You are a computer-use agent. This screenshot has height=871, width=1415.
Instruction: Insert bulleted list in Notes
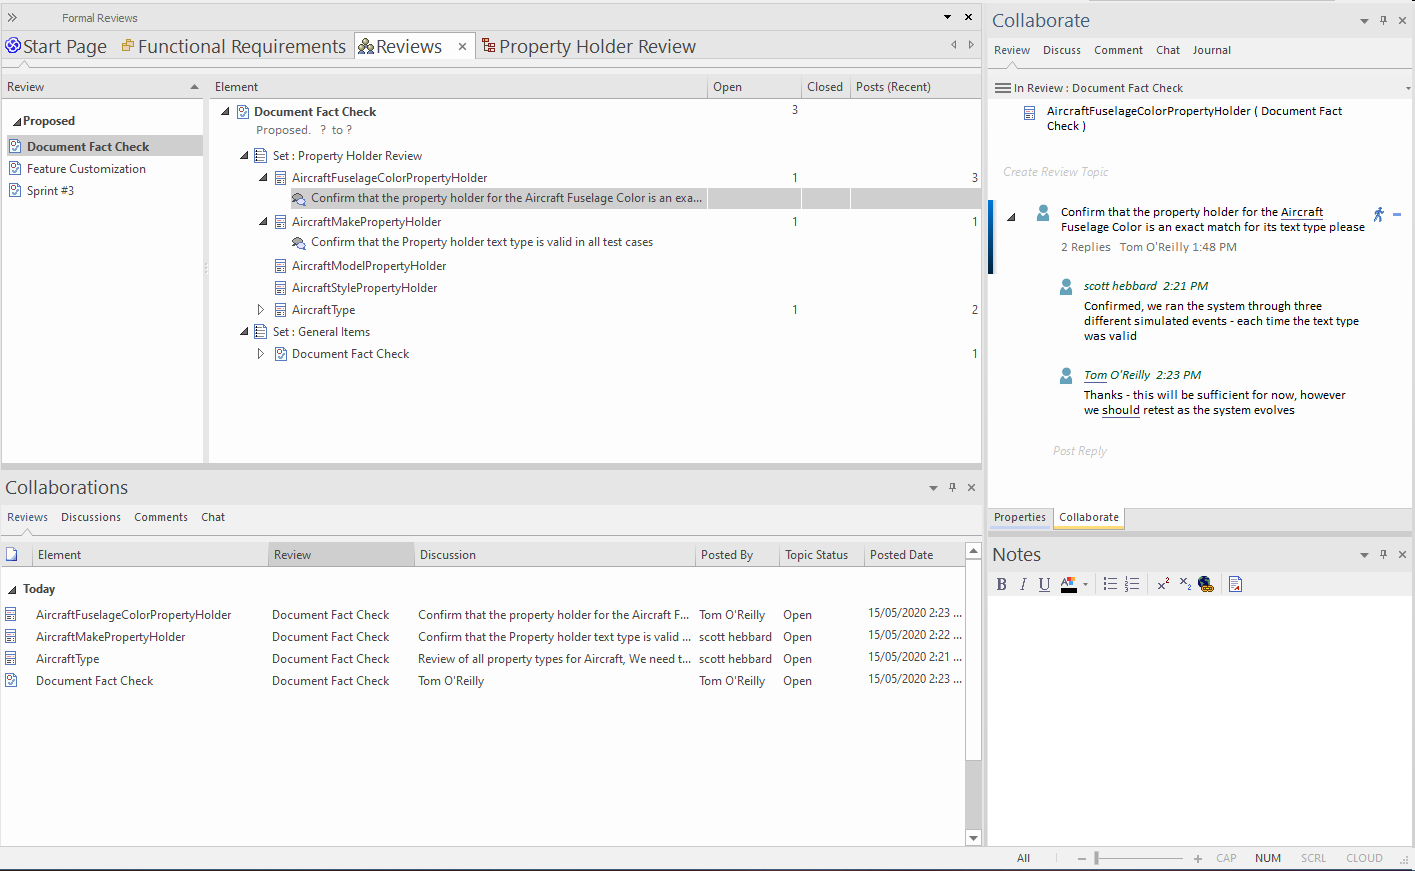1110,585
